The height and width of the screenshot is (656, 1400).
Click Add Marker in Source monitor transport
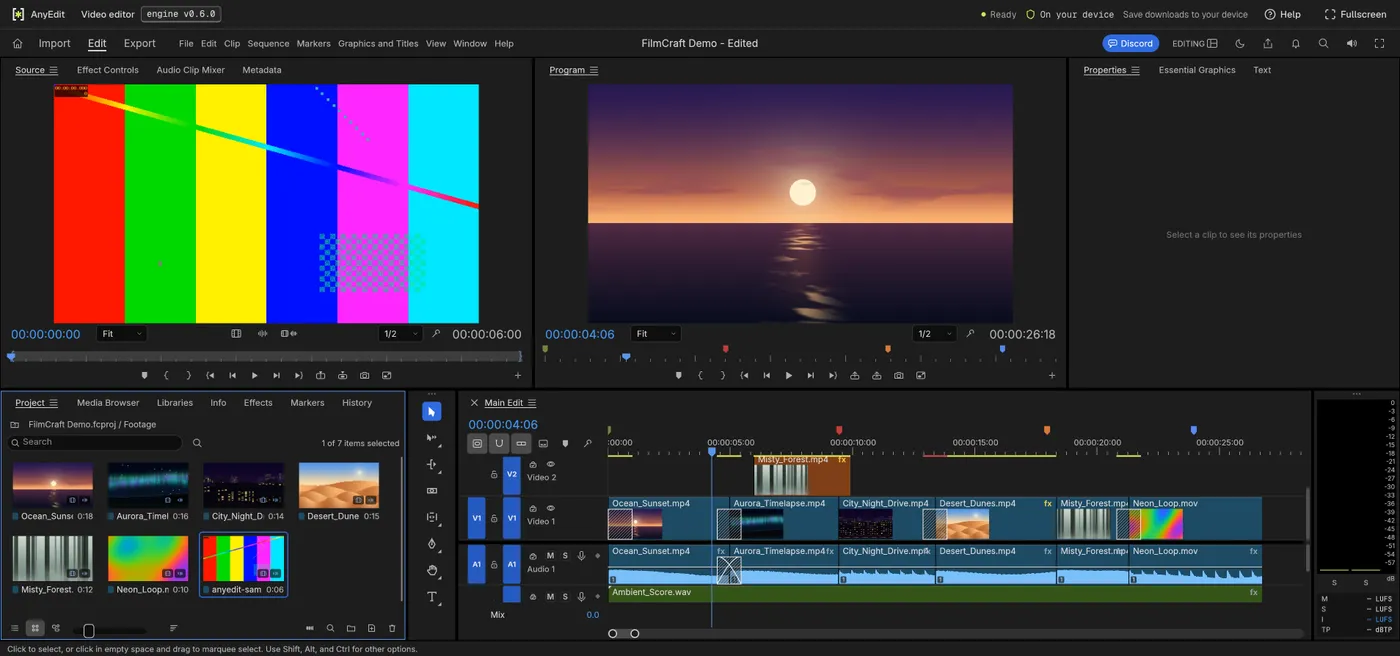click(144, 375)
